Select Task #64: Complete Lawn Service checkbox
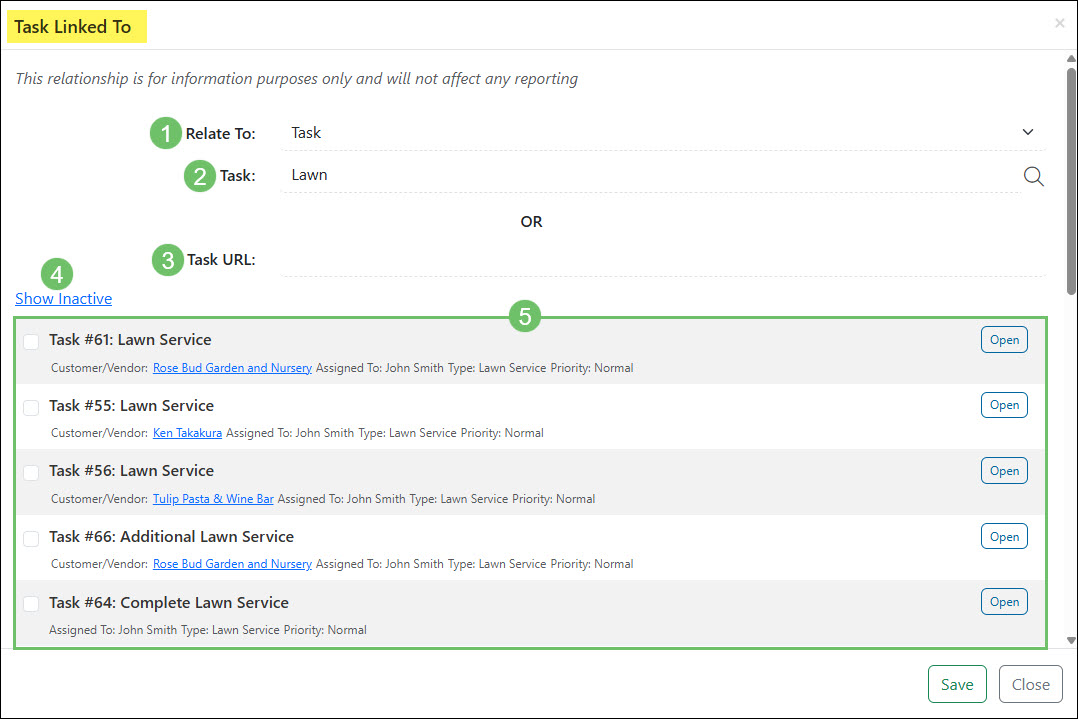Image resolution: width=1078 pixels, height=719 pixels. (x=30, y=603)
